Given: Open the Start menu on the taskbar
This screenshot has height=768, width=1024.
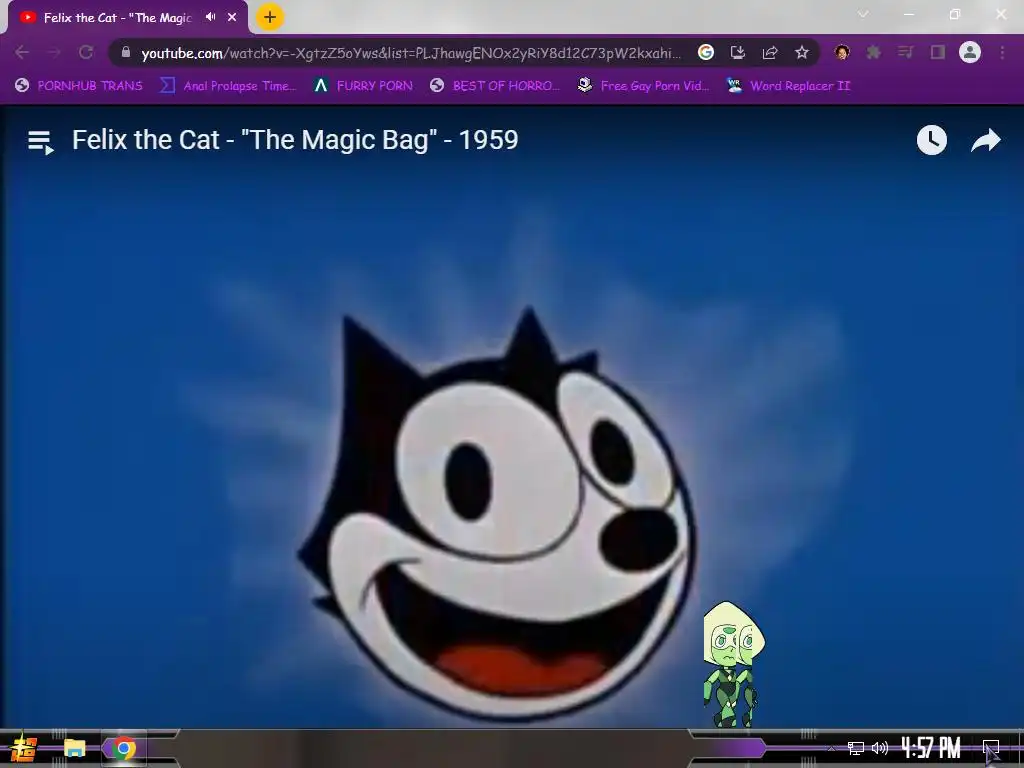Looking at the screenshot, I should pos(23,748).
